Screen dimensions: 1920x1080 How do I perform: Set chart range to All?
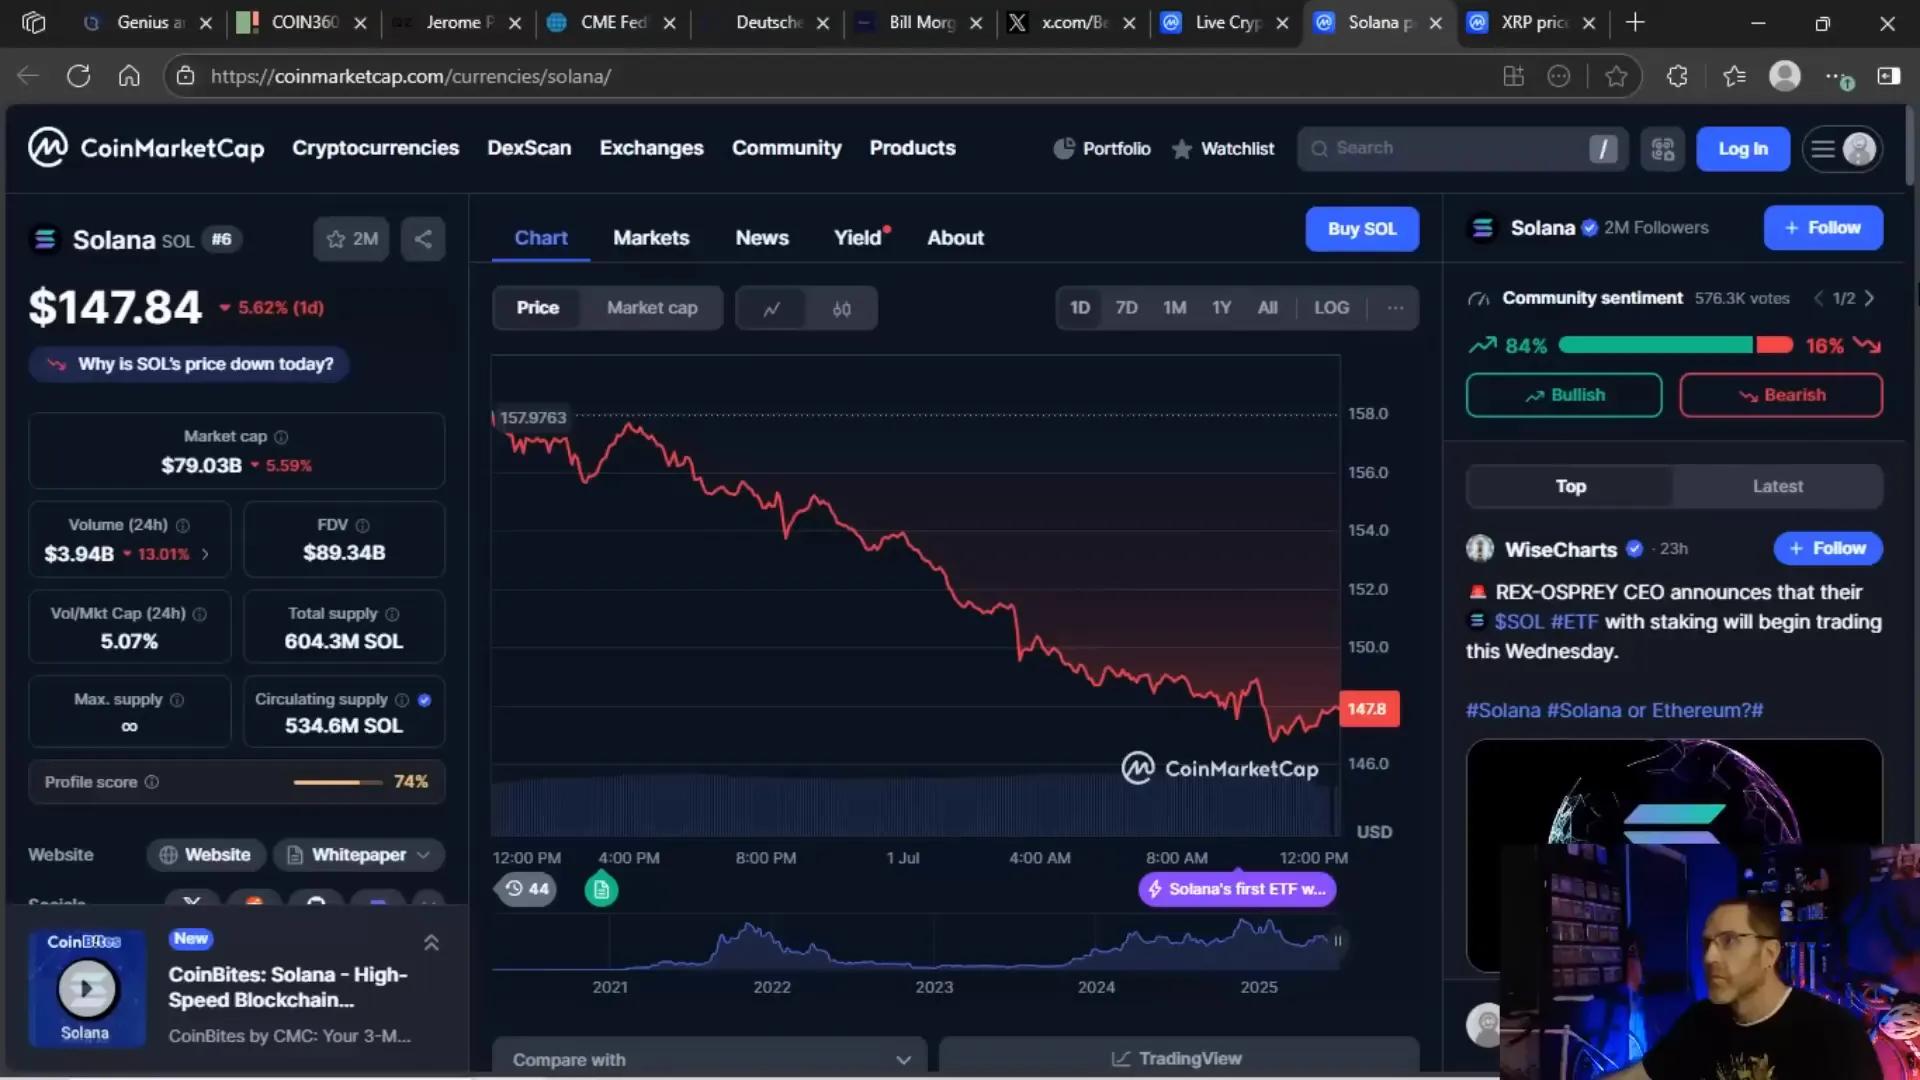tap(1267, 308)
